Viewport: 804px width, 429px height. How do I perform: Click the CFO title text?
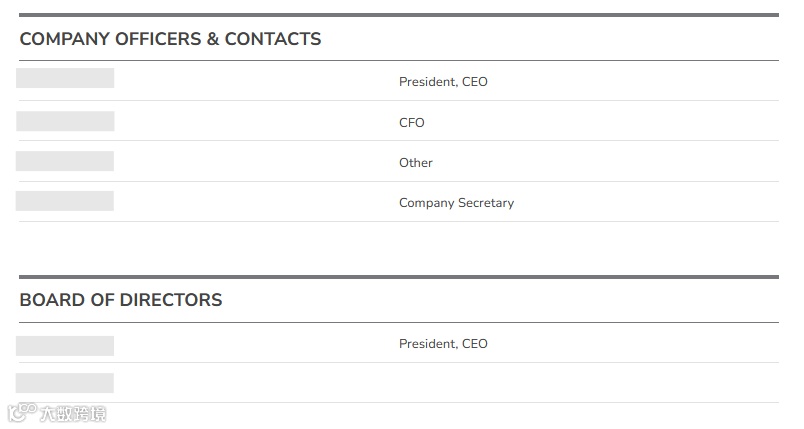[412, 122]
